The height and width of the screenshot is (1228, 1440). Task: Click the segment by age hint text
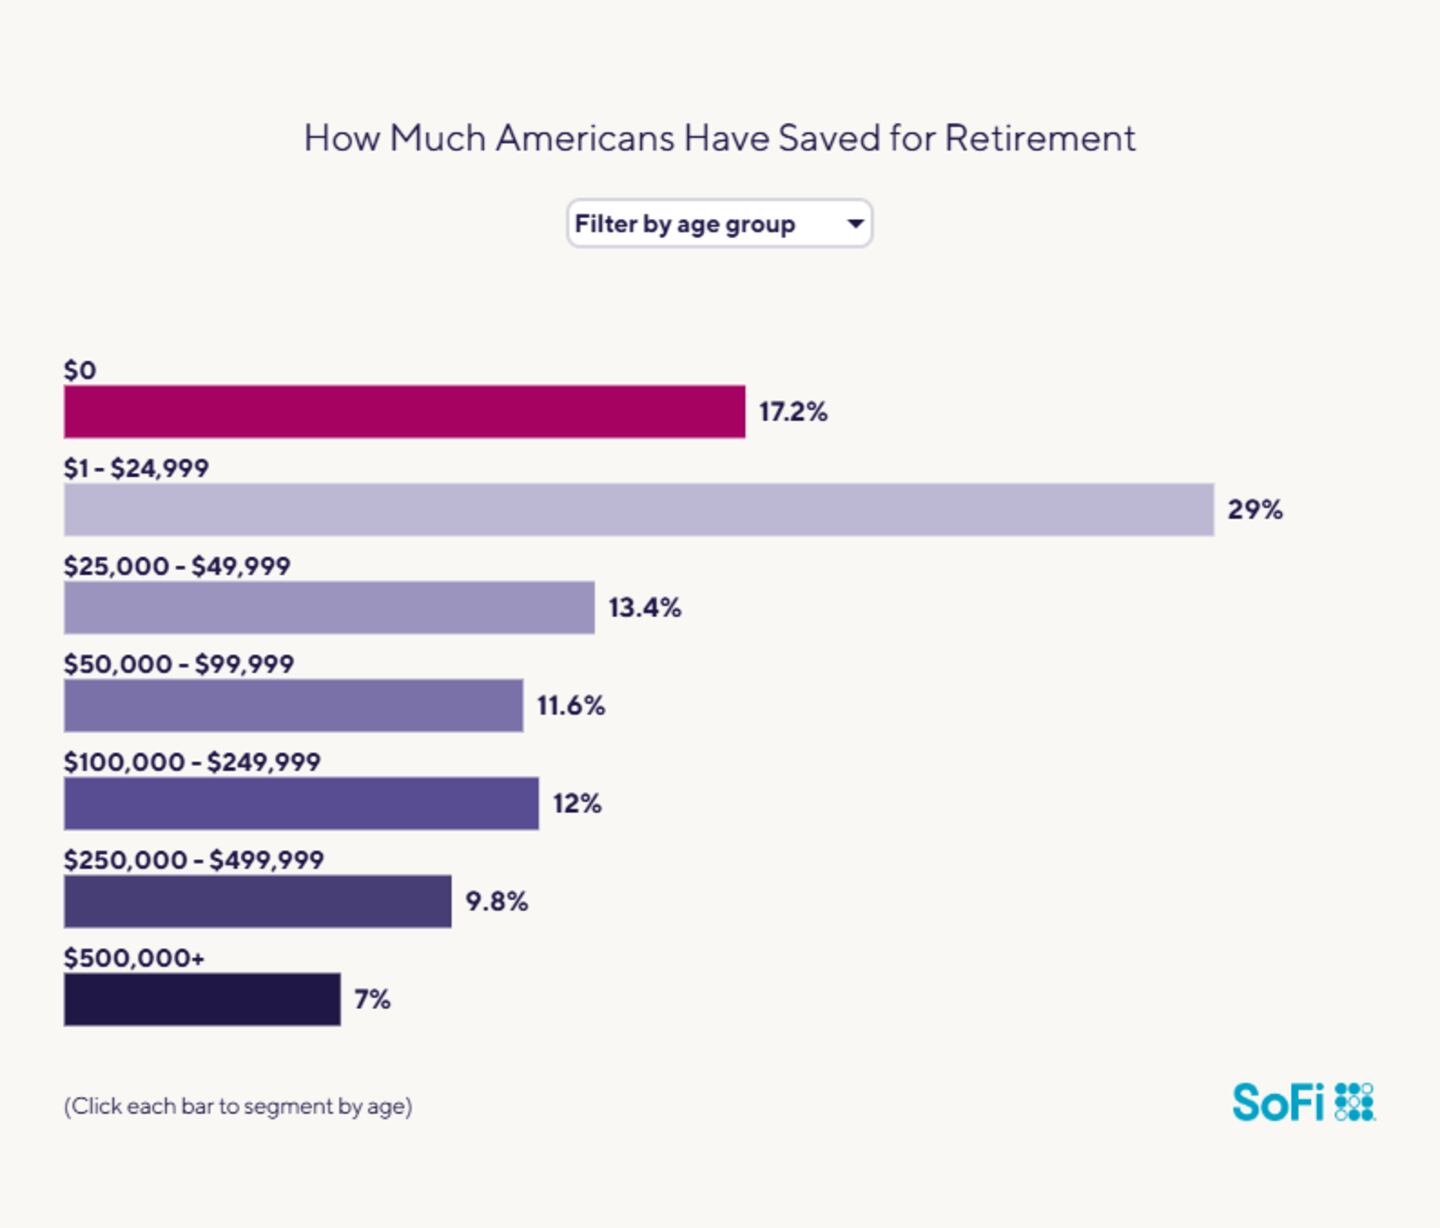(238, 1106)
